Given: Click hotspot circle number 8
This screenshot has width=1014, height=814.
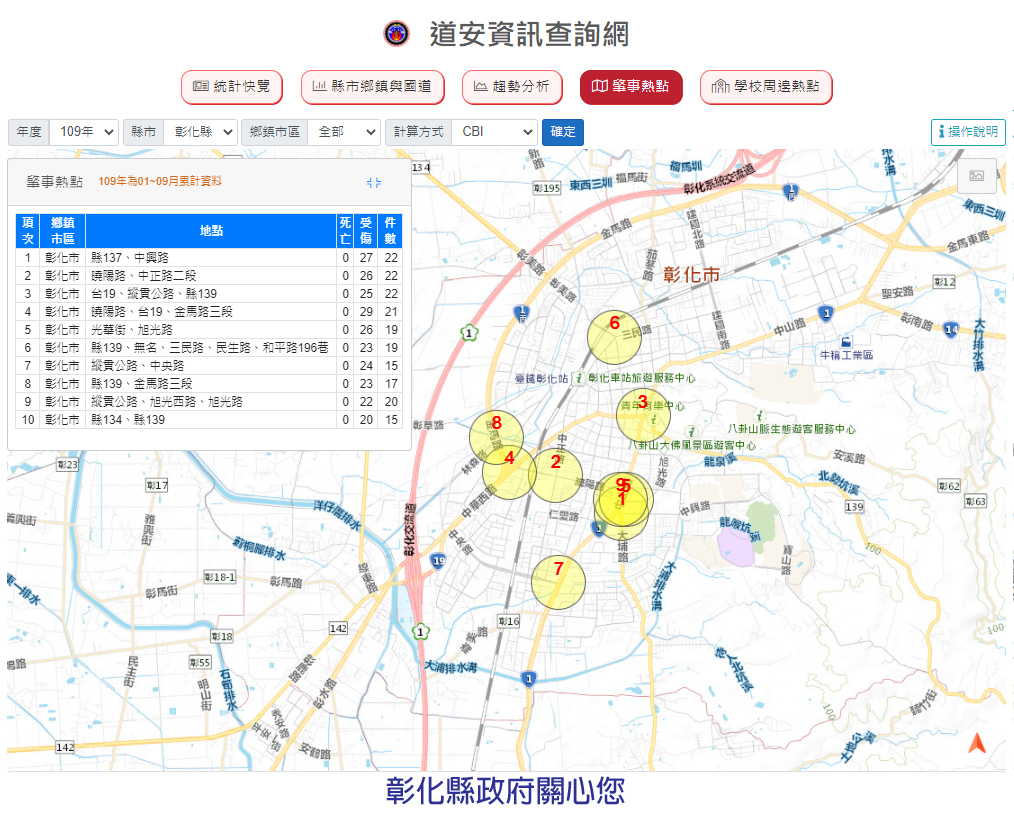Looking at the screenshot, I should coord(496,436).
